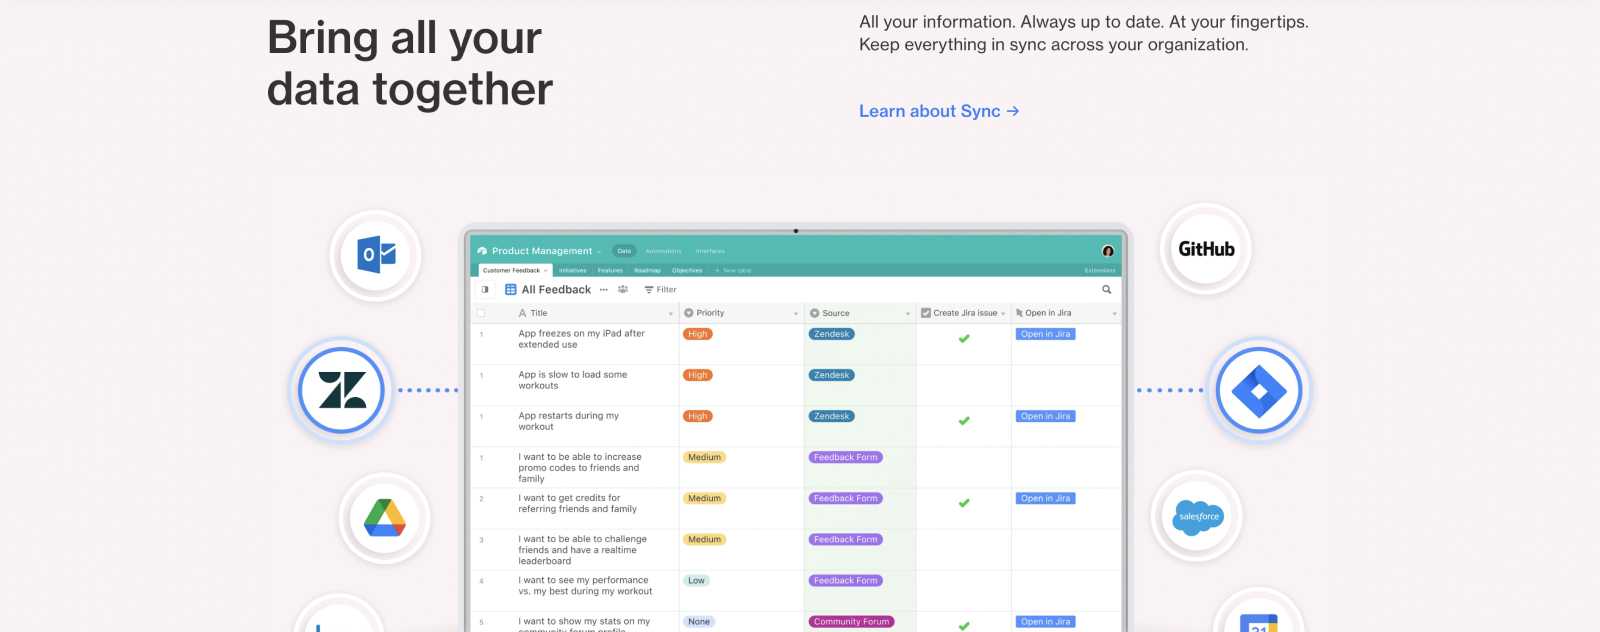1600x632 pixels.
Task: Switch to the Features table tab
Action: [610, 271]
